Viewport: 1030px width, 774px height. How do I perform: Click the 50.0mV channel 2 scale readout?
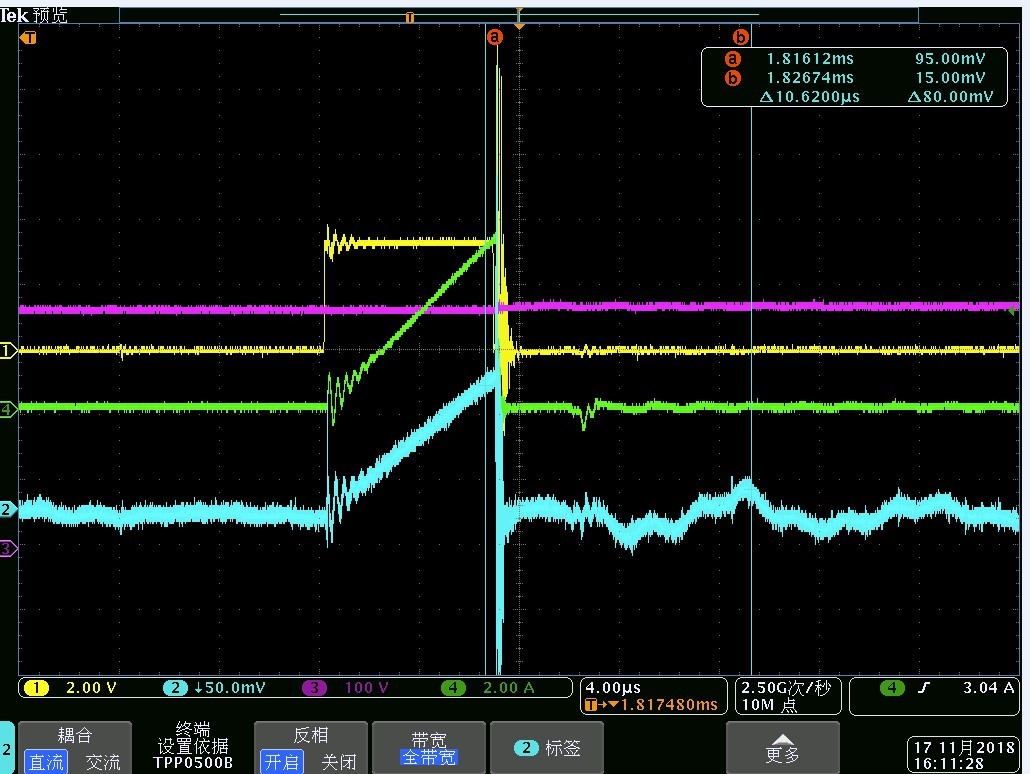[230, 688]
